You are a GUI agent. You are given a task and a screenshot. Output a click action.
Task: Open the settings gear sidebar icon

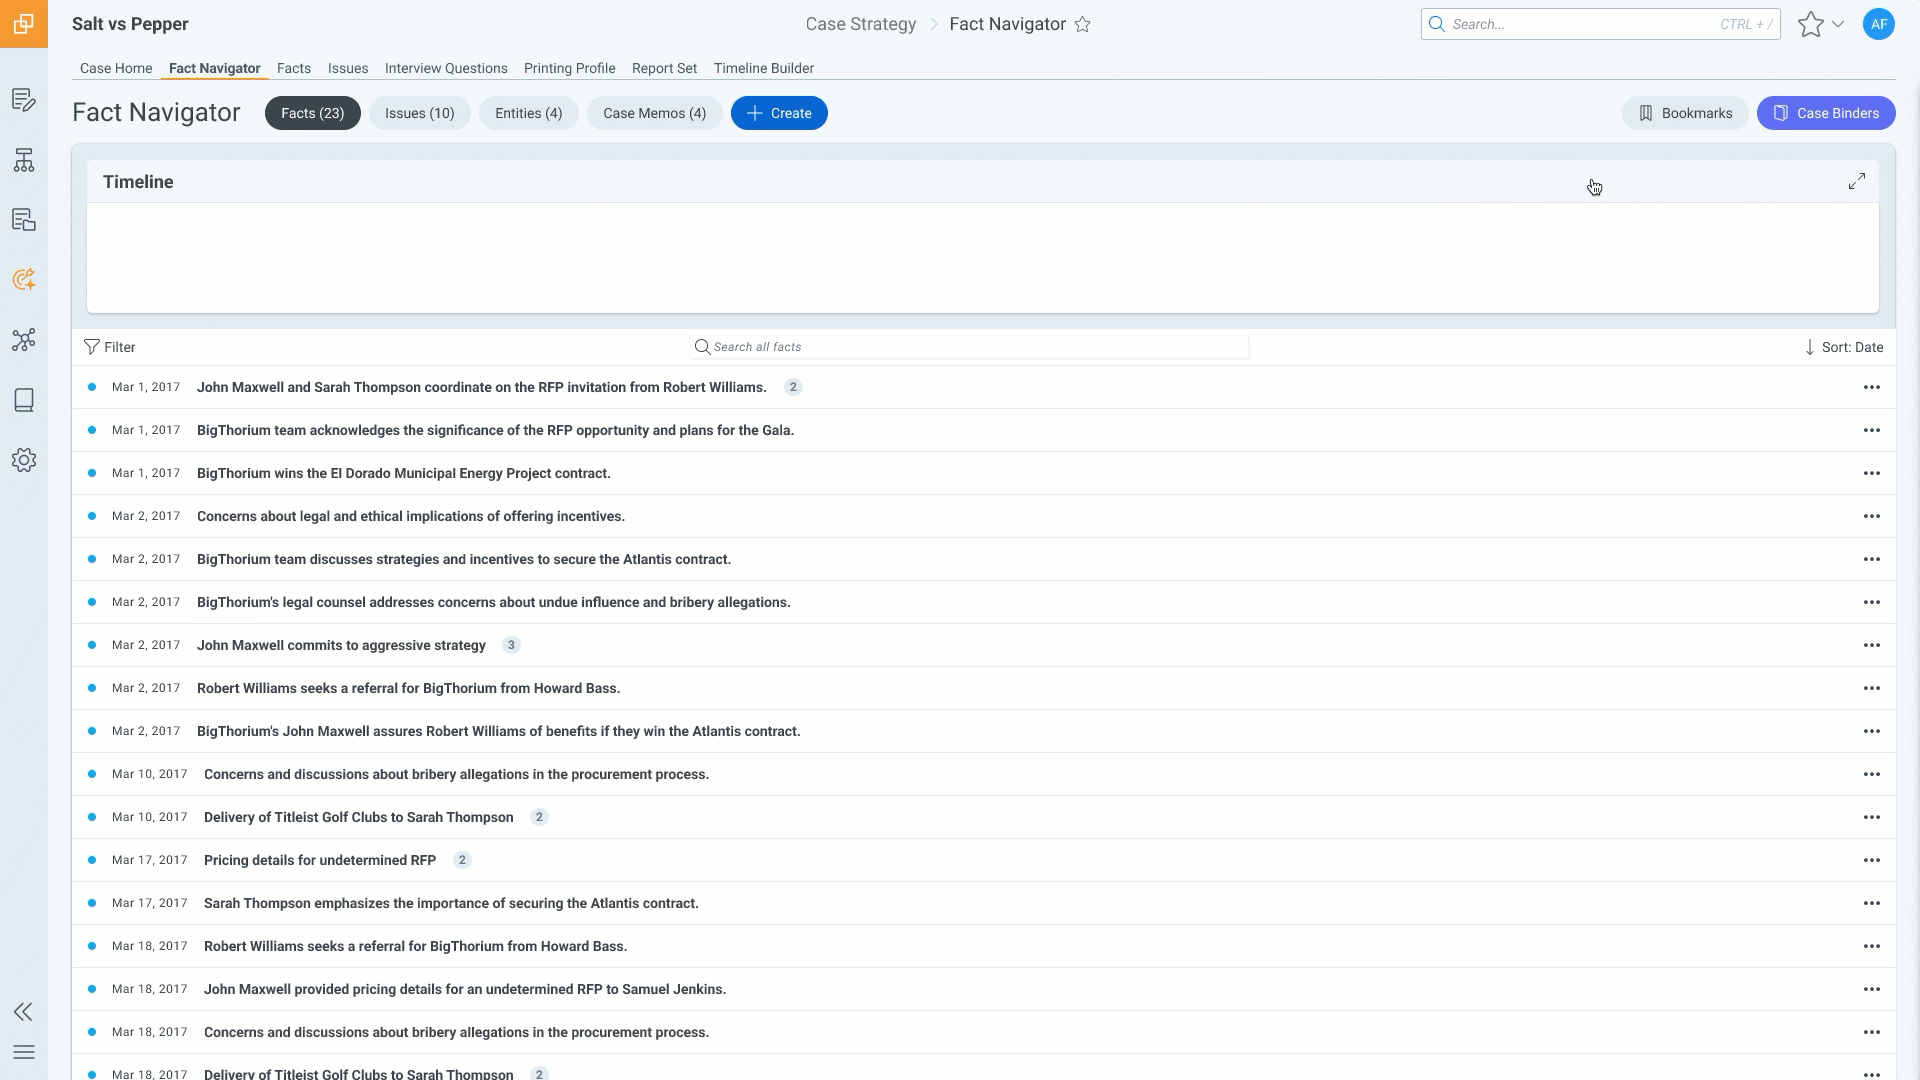coord(24,460)
